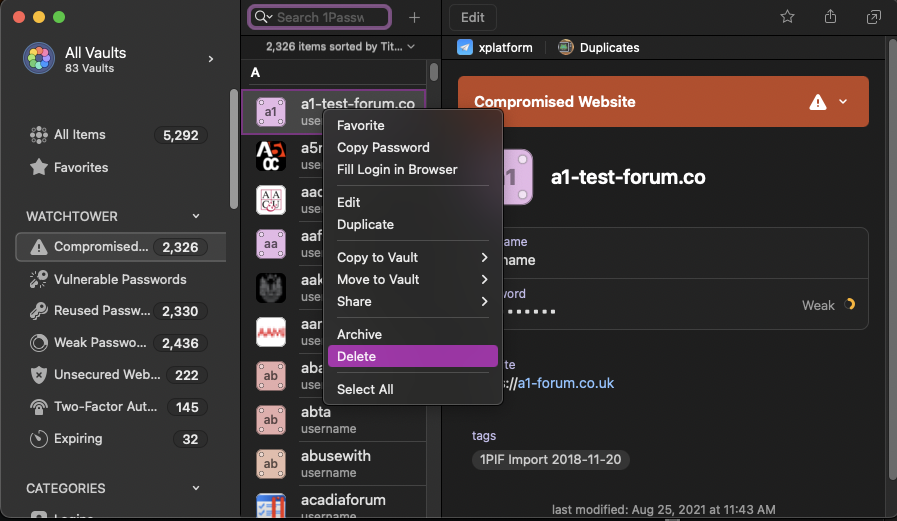This screenshot has width=897, height=521.
Task: Open the Expiring items list
Action: (78, 439)
